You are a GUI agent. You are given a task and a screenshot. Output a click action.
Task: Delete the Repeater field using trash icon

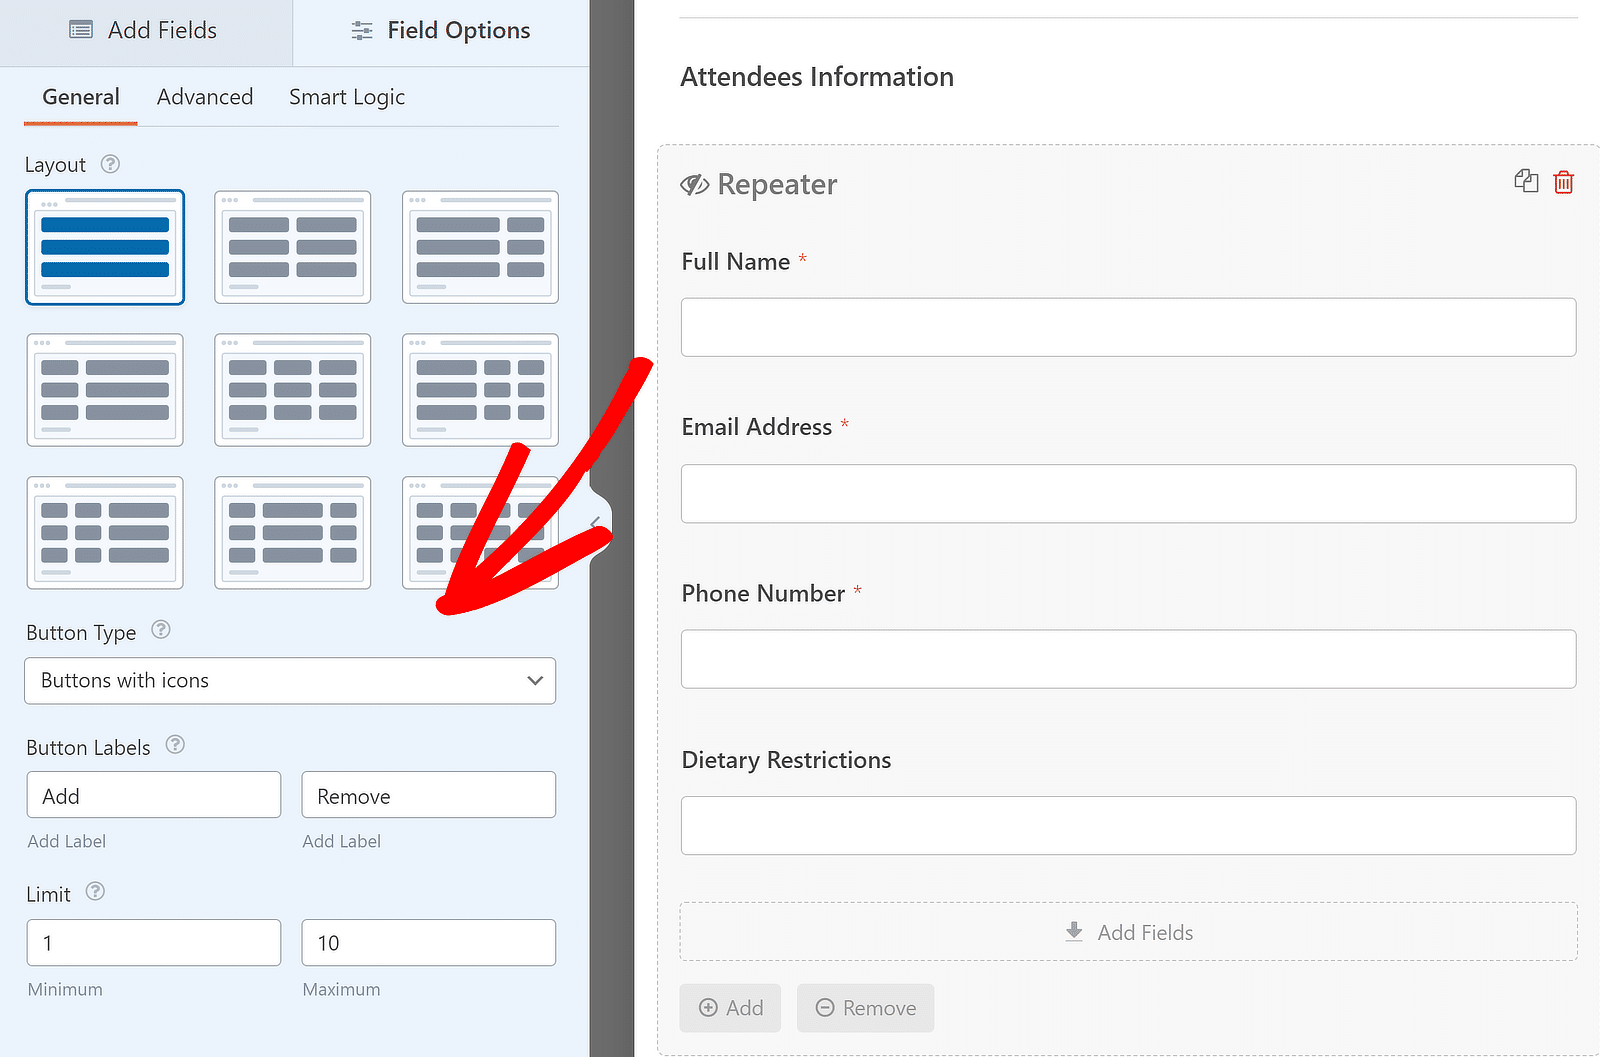pos(1564,182)
